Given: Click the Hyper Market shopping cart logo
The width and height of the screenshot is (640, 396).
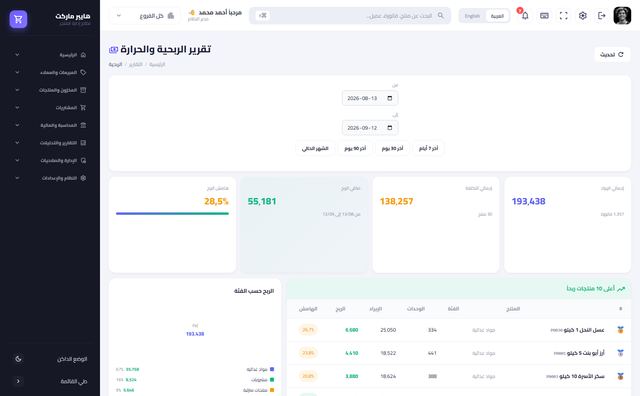Looking at the screenshot, I should pos(18,19).
